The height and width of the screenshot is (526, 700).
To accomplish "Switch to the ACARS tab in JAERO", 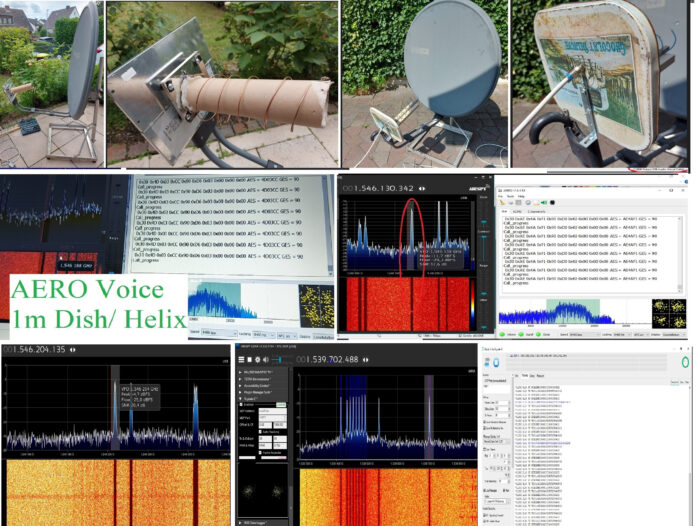I will click(517, 212).
